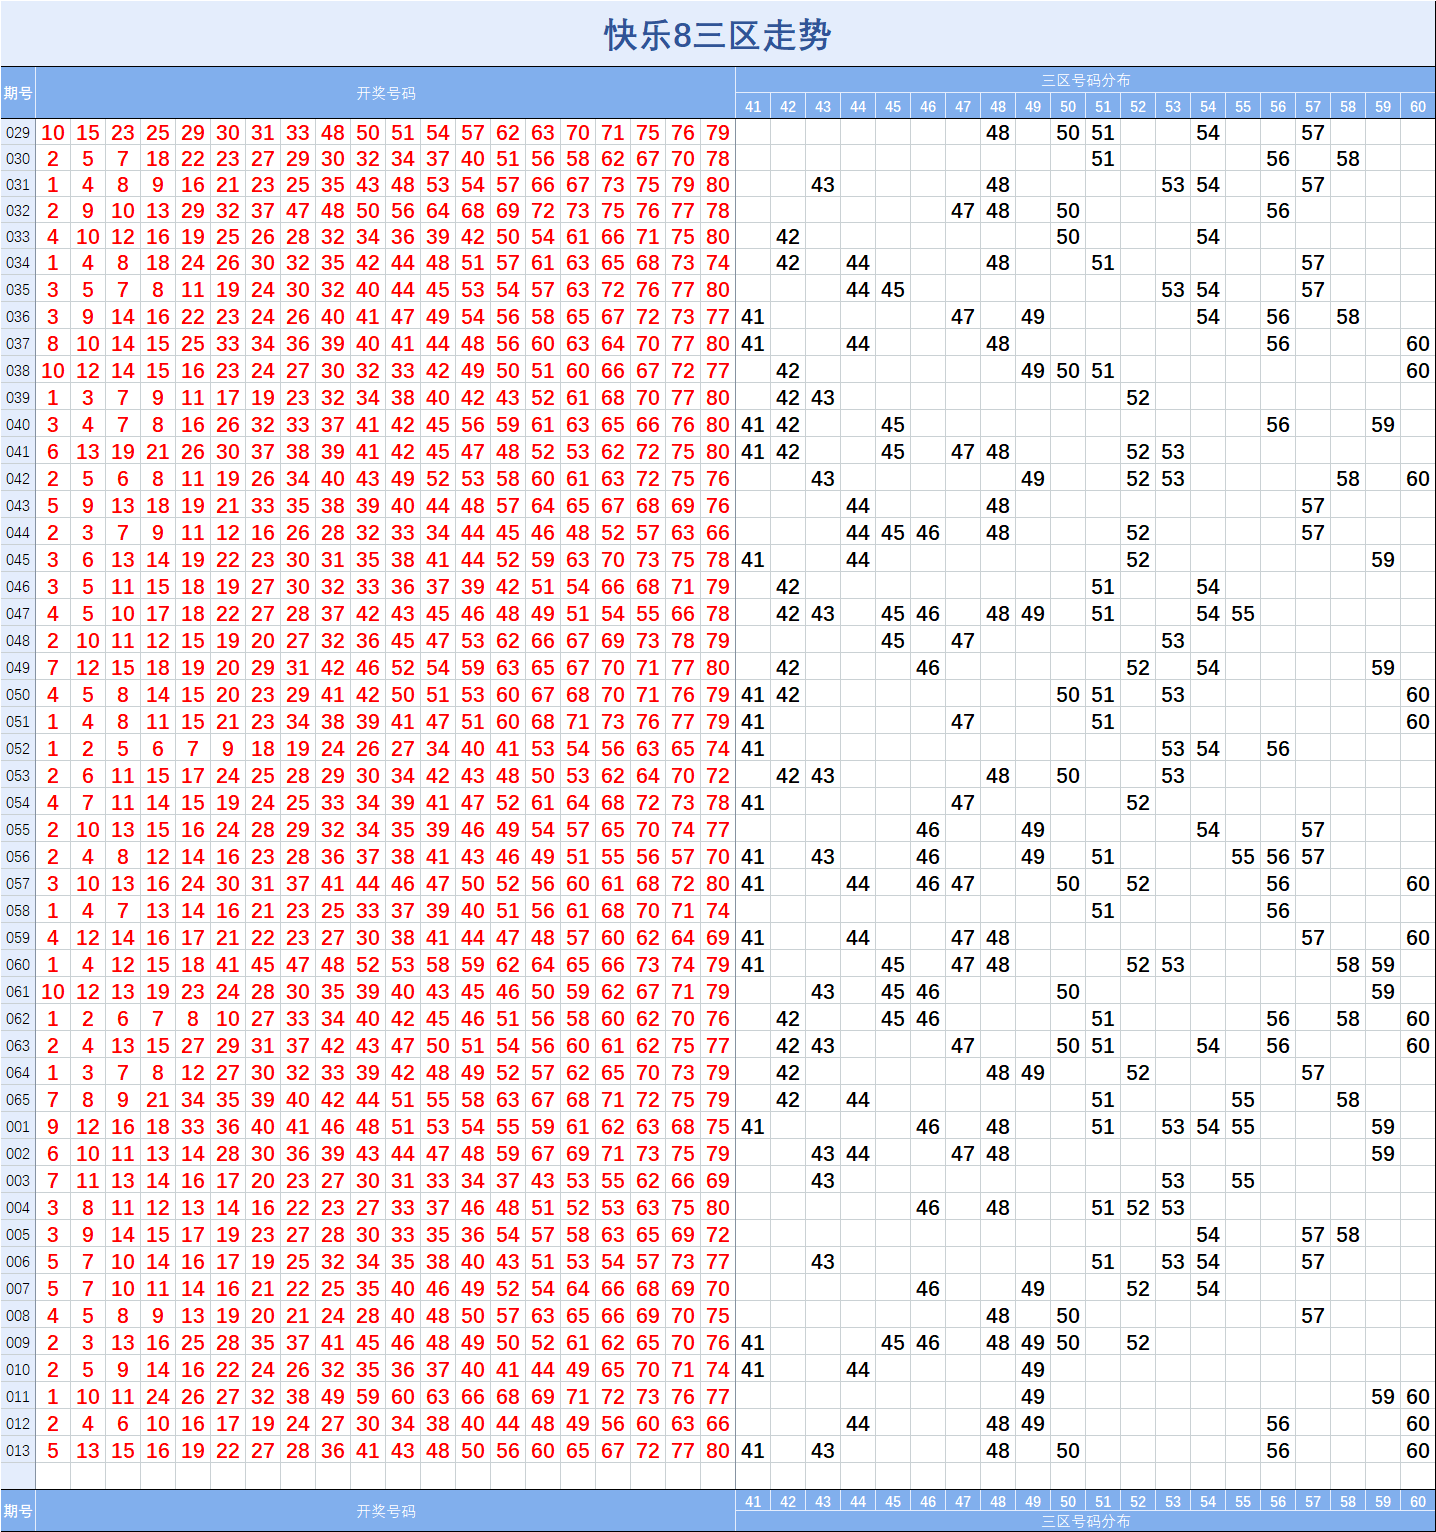Click black 59 in period 002 distribution

pos(1383,1154)
